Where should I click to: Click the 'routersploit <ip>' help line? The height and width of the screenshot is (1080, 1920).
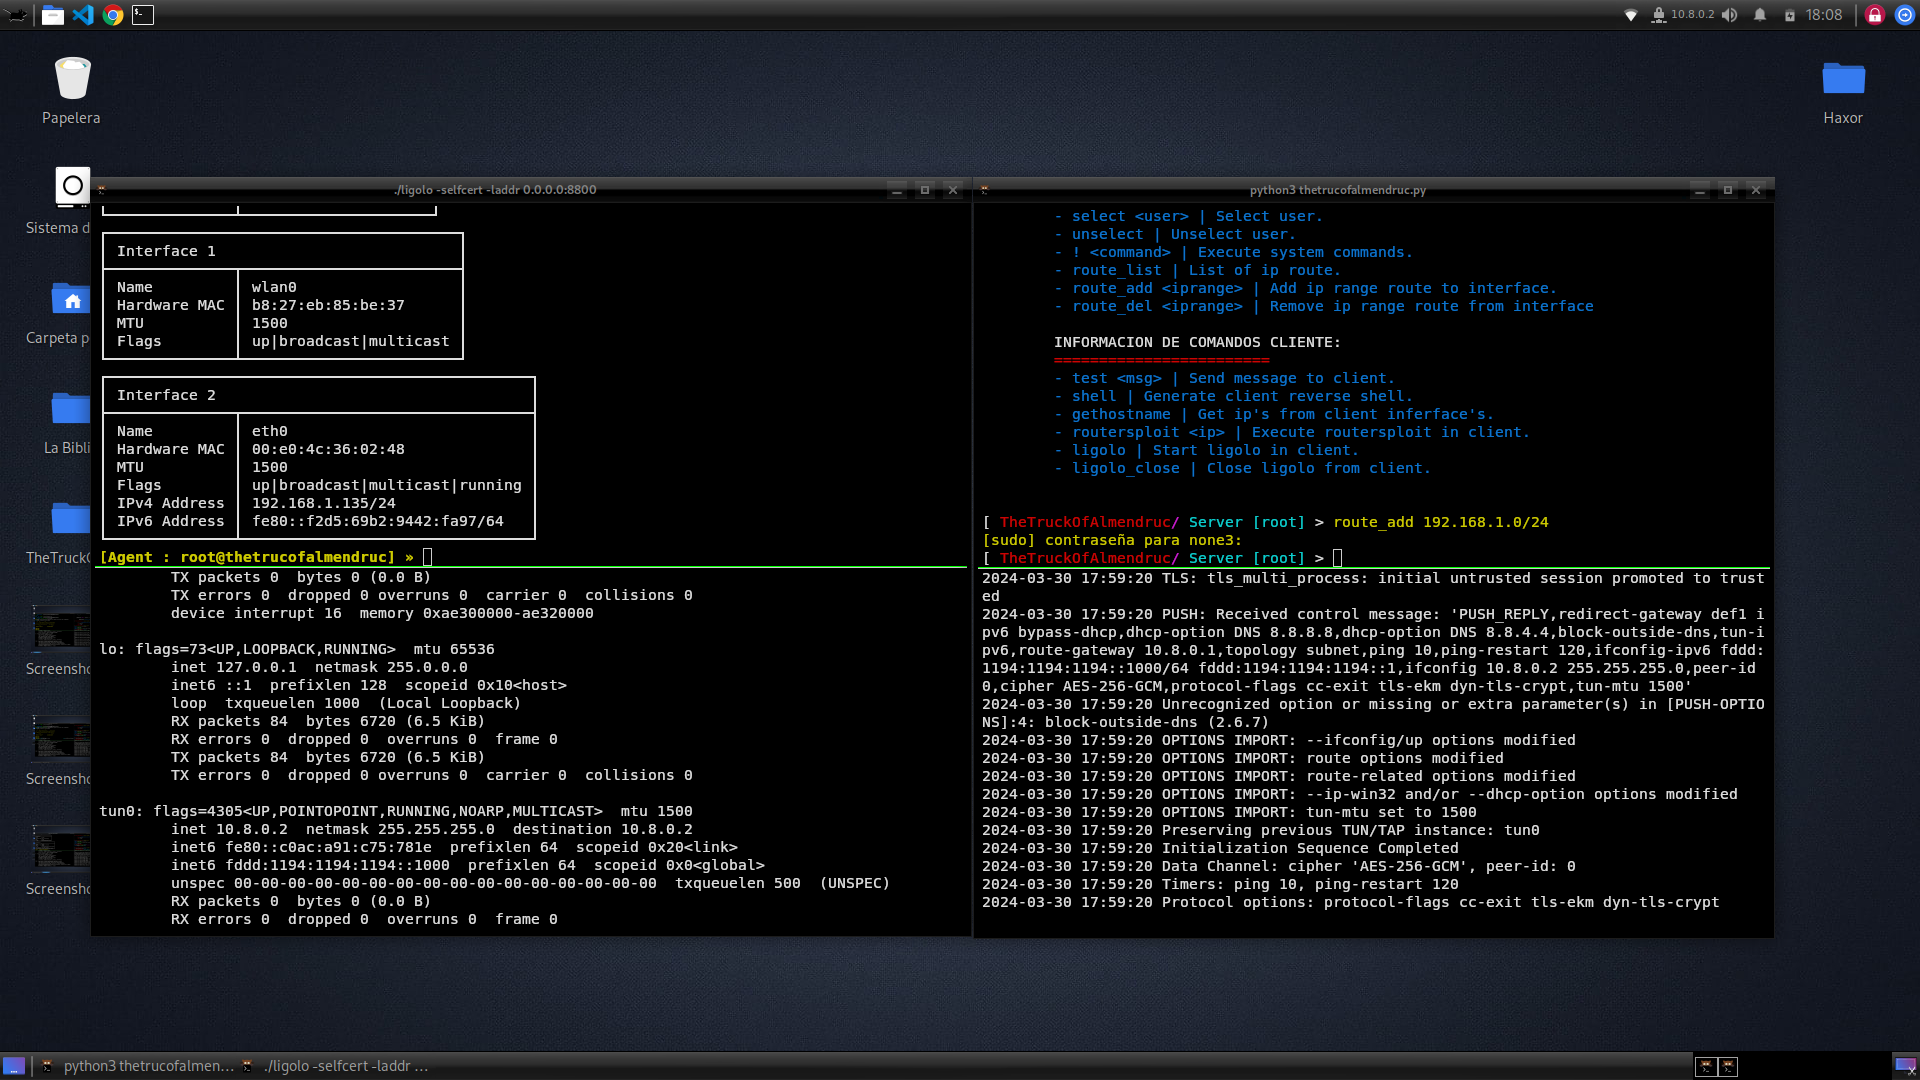pos(1292,432)
